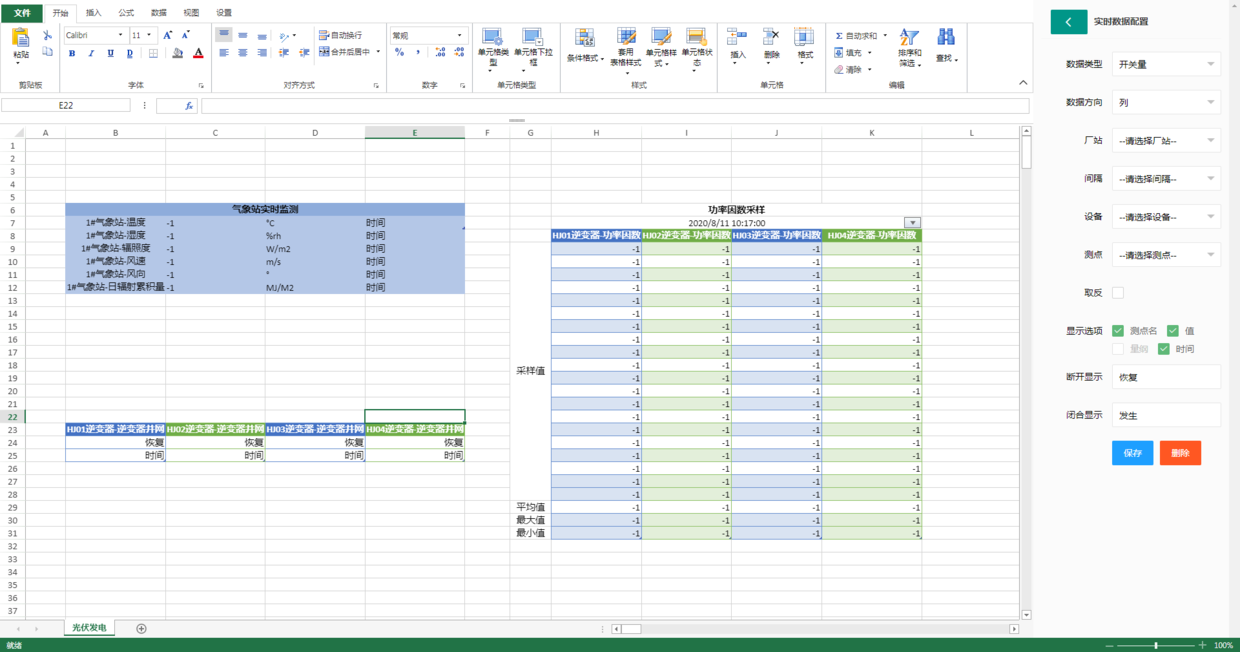Open the 数据方向 dropdown

[1166, 102]
